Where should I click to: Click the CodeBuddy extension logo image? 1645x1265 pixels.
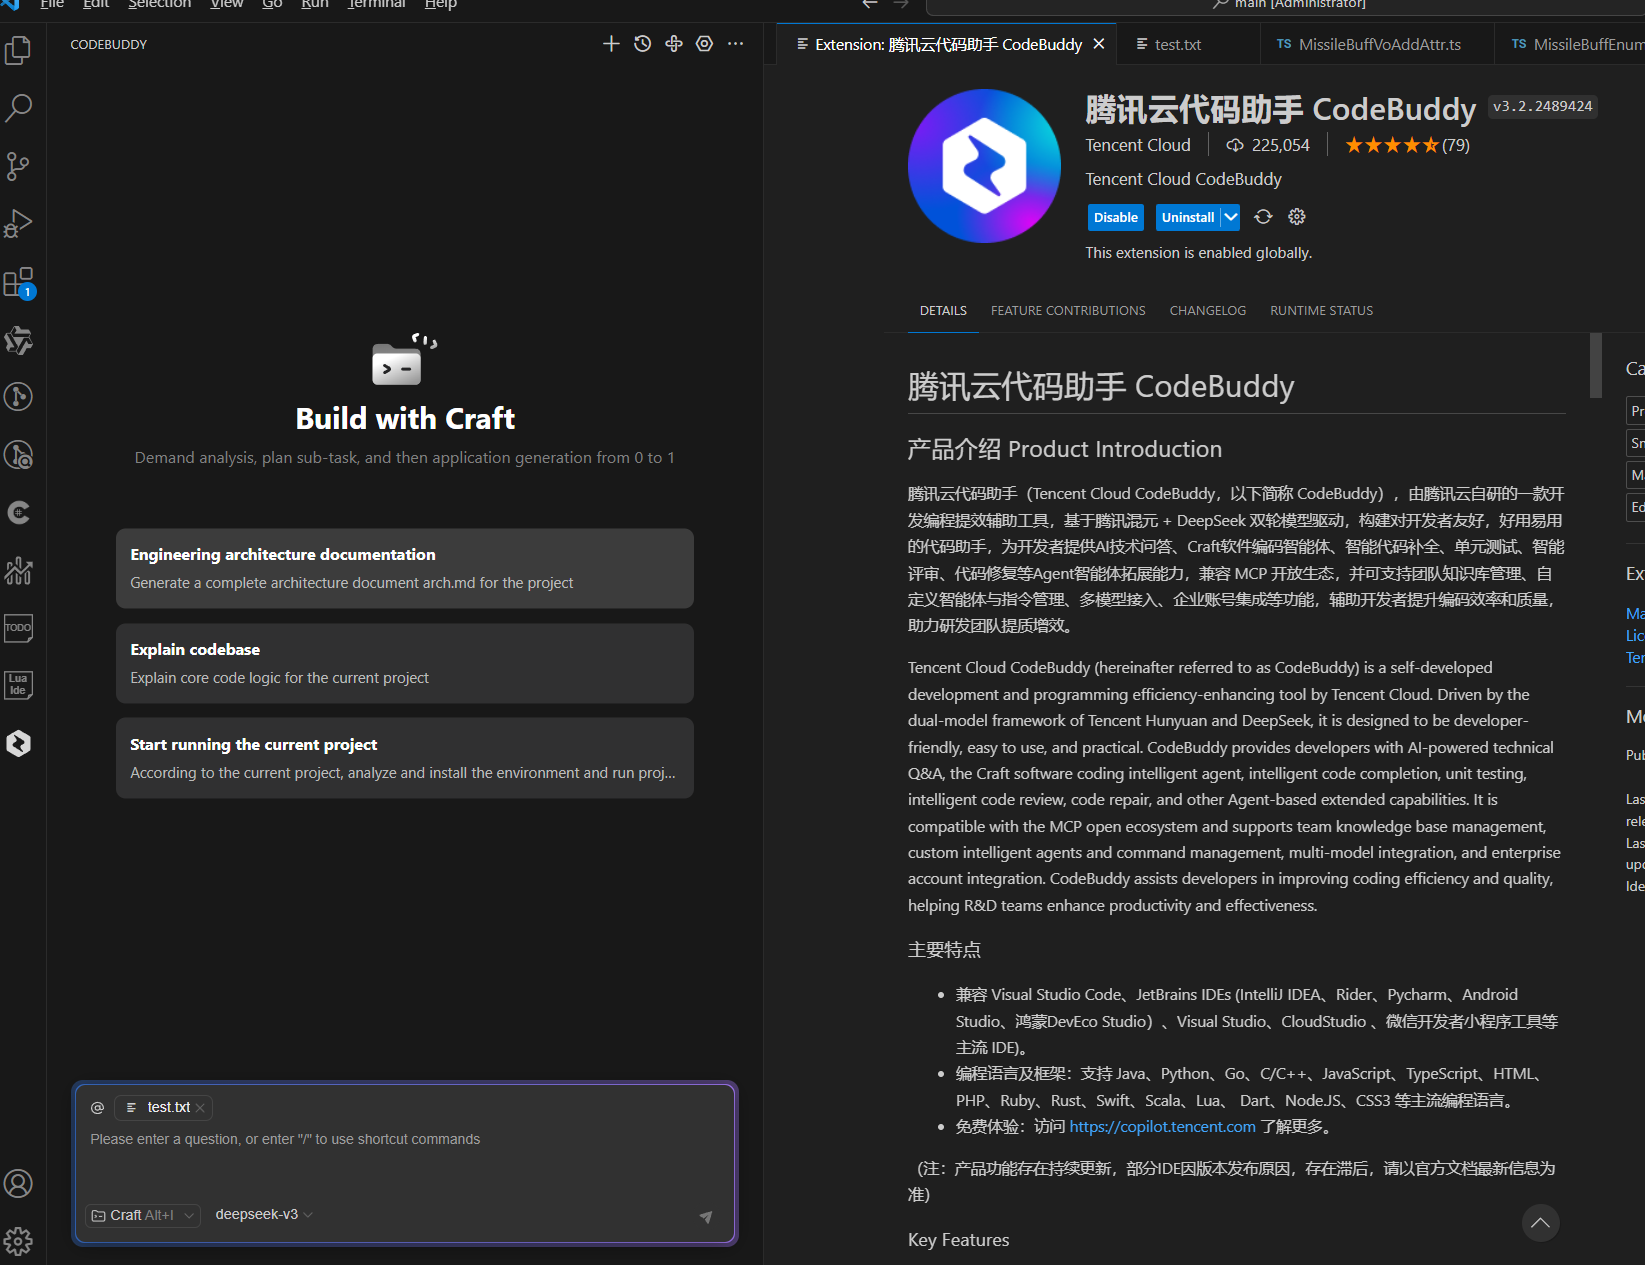(x=984, y=166)
